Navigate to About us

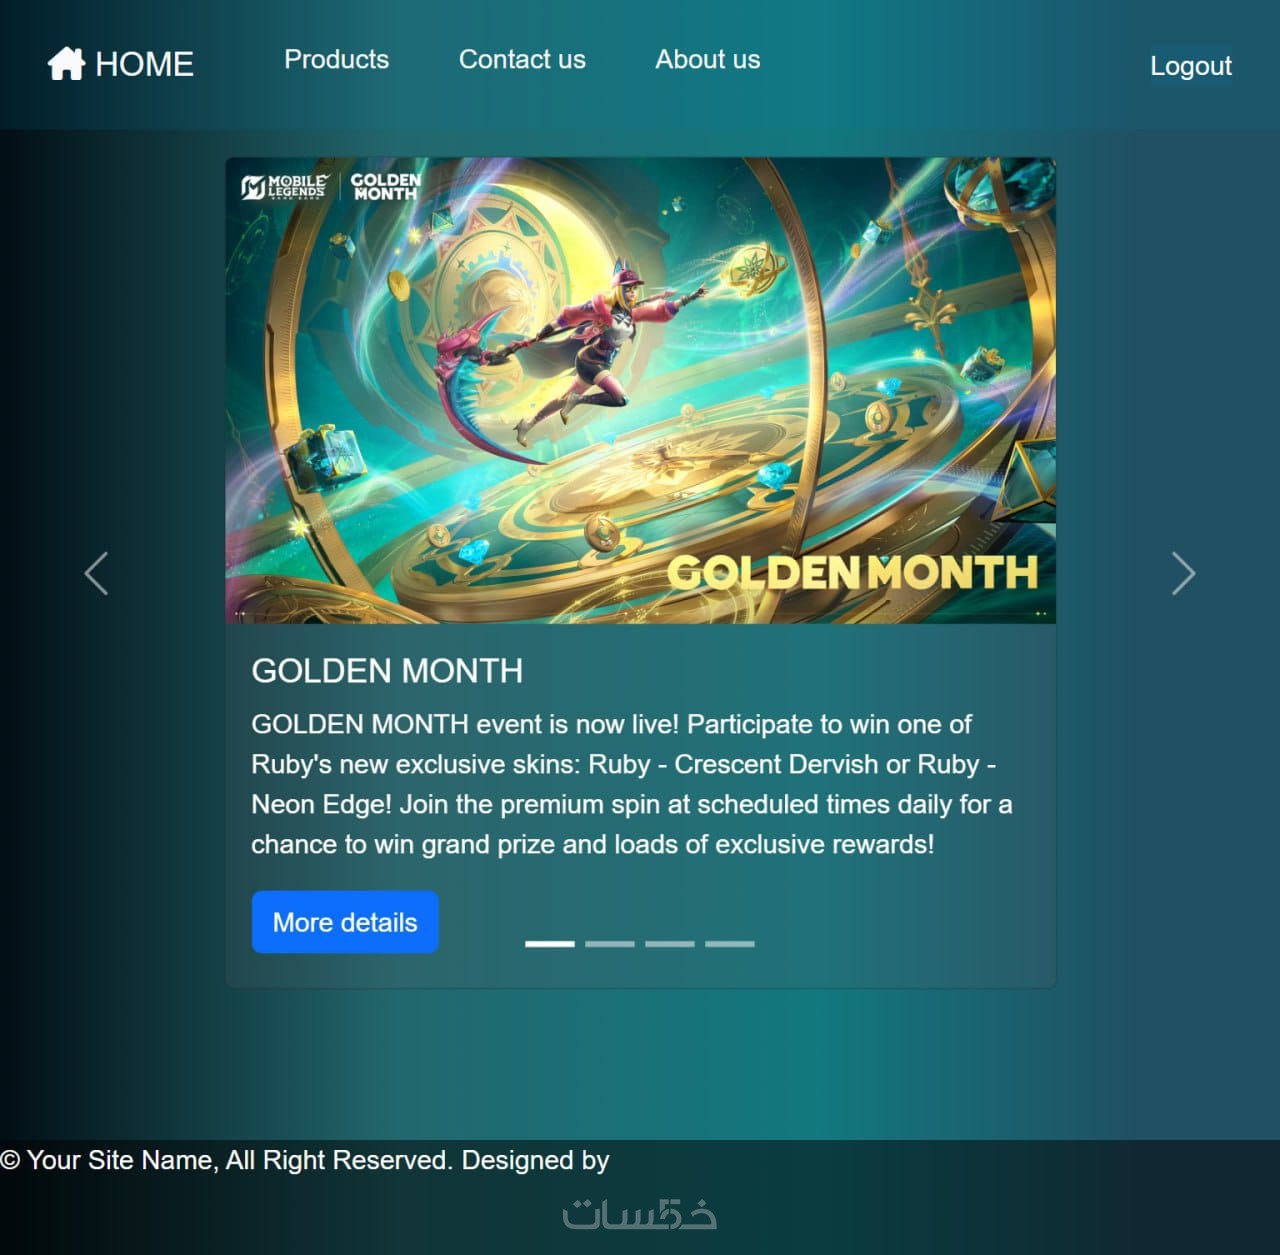pos(707,60)
